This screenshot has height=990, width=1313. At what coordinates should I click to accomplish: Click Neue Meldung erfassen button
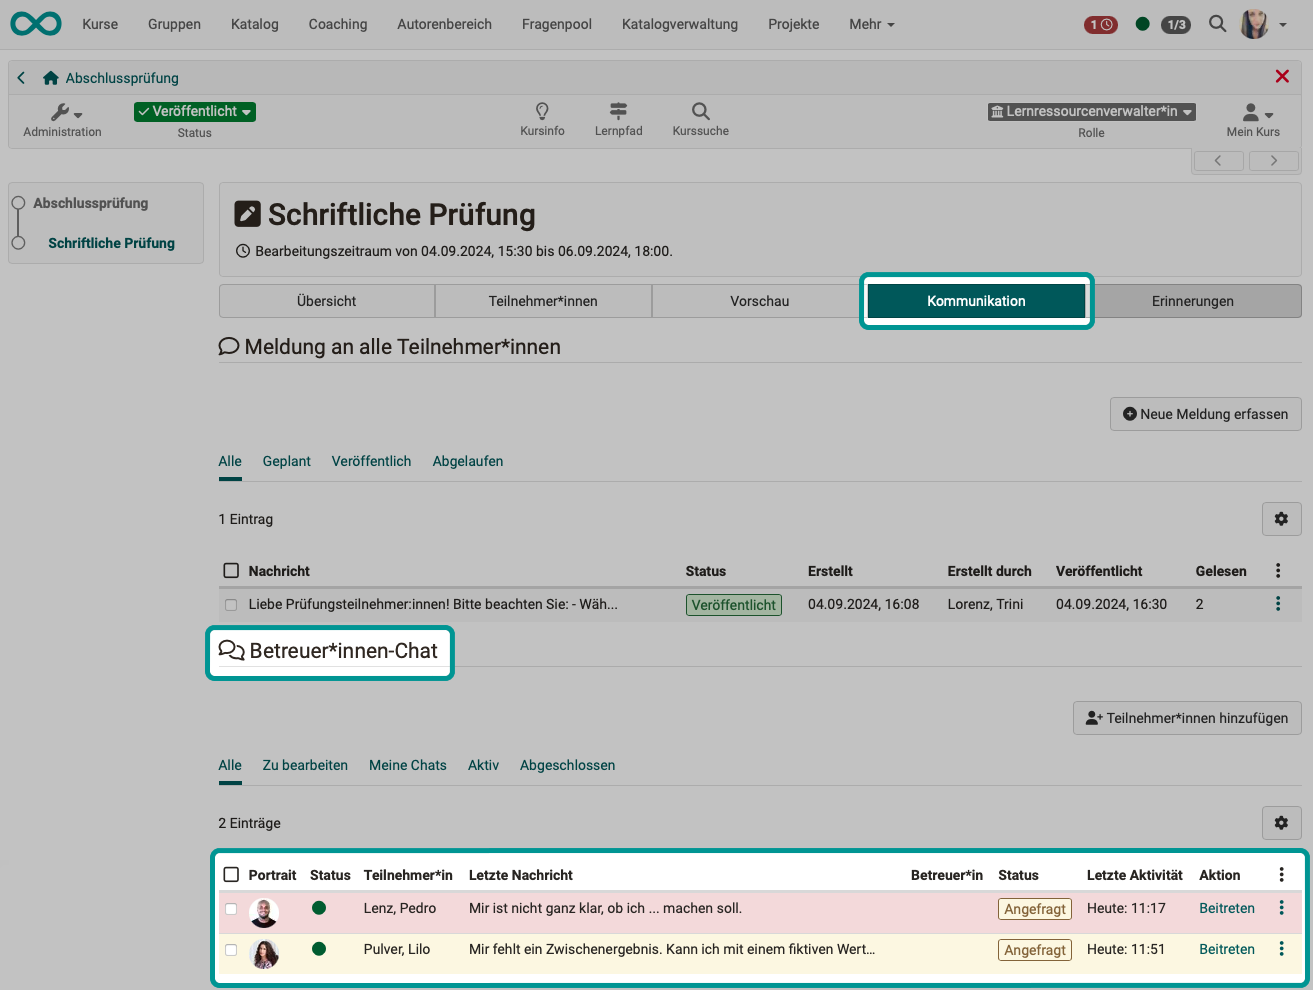coord(1205,414)
